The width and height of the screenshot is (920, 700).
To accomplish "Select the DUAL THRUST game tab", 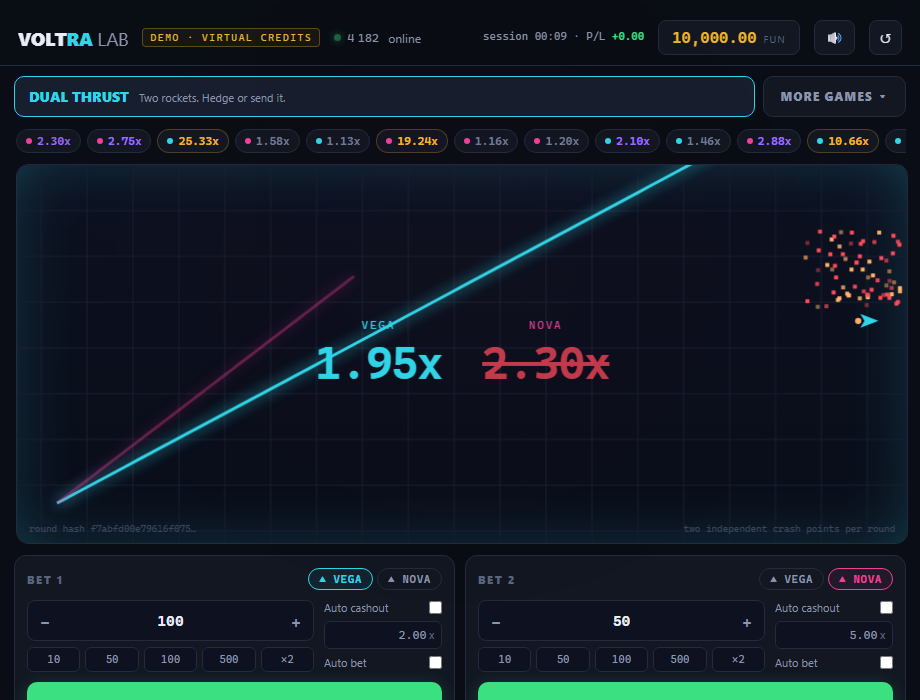I will point(384,96).
